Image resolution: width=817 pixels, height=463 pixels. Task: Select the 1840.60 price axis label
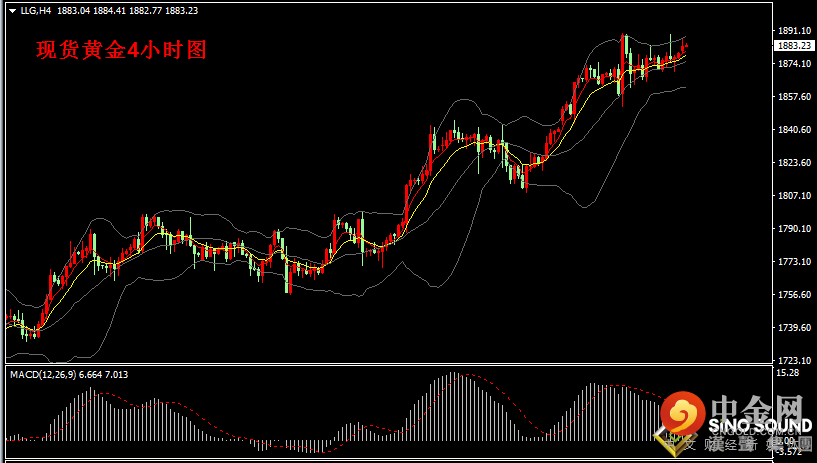(x=794, y=130)
